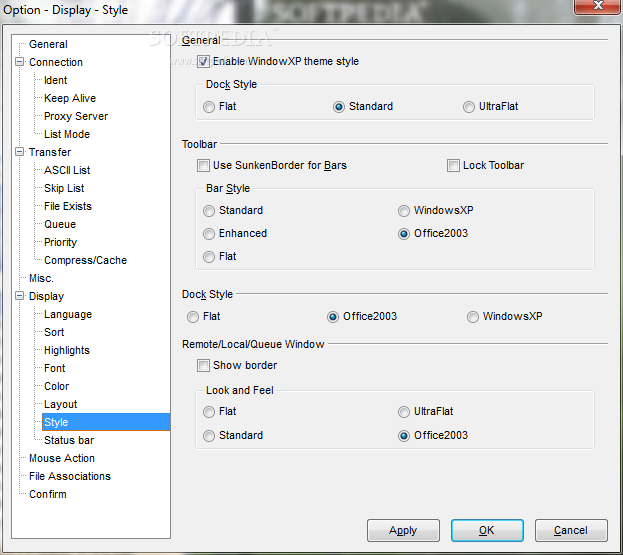Open Queue settings
The width and height of the screenshot is (623, 555).
coord(60,224)
